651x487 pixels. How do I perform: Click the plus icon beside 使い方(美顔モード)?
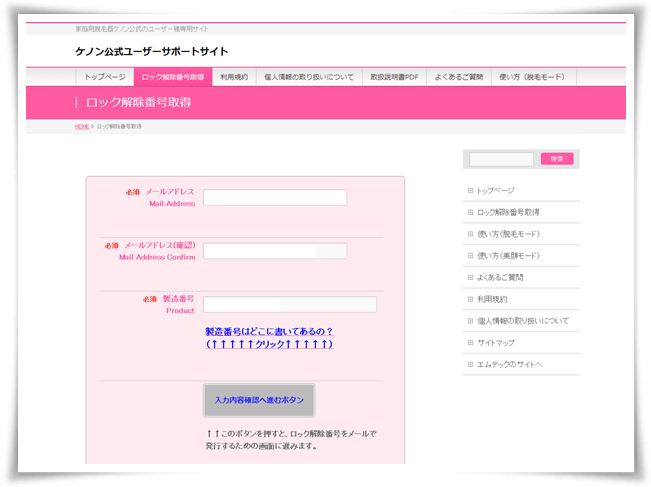point(470,256)
